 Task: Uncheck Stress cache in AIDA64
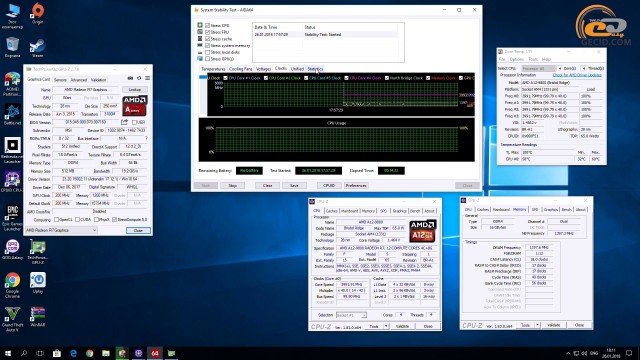207,39
